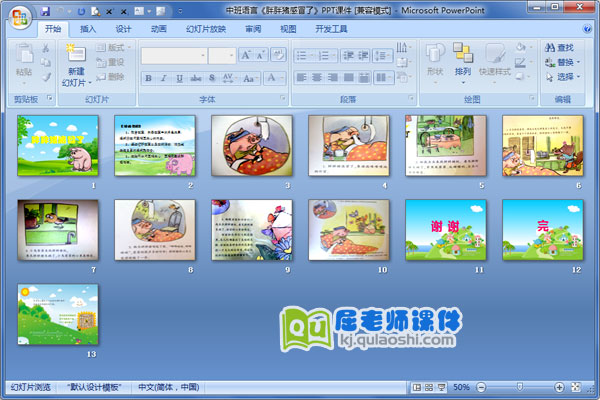This screenshot has height=400, width=600.
Task: Switch to the 动画 ribbon tab
Action: (158, 29)
